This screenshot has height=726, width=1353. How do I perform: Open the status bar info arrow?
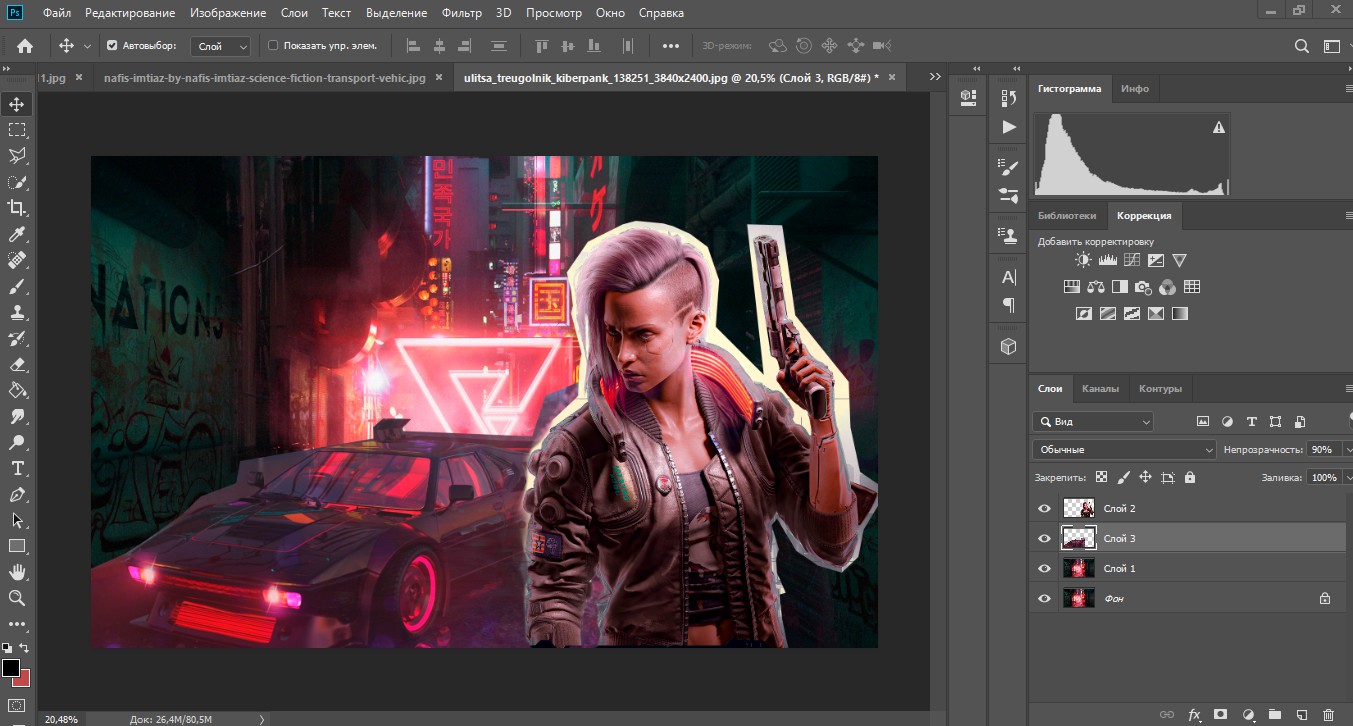[x=262, y=719]
